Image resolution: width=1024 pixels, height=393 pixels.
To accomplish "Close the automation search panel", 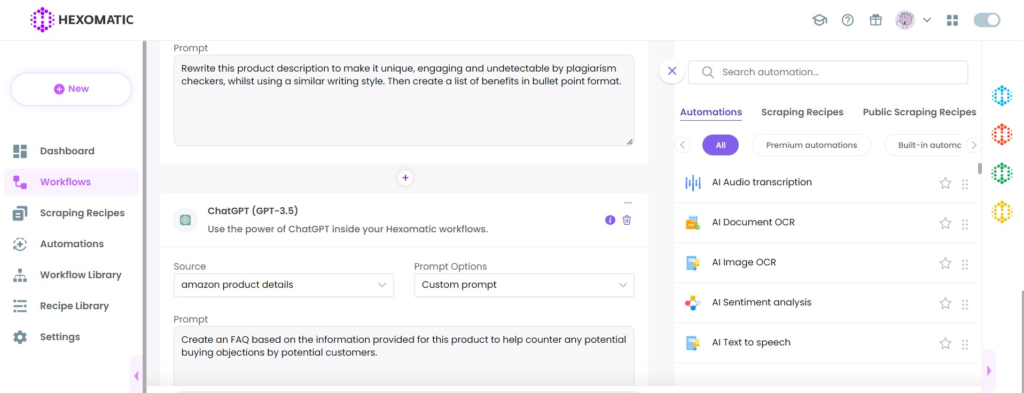I will (x=673, y=71).
